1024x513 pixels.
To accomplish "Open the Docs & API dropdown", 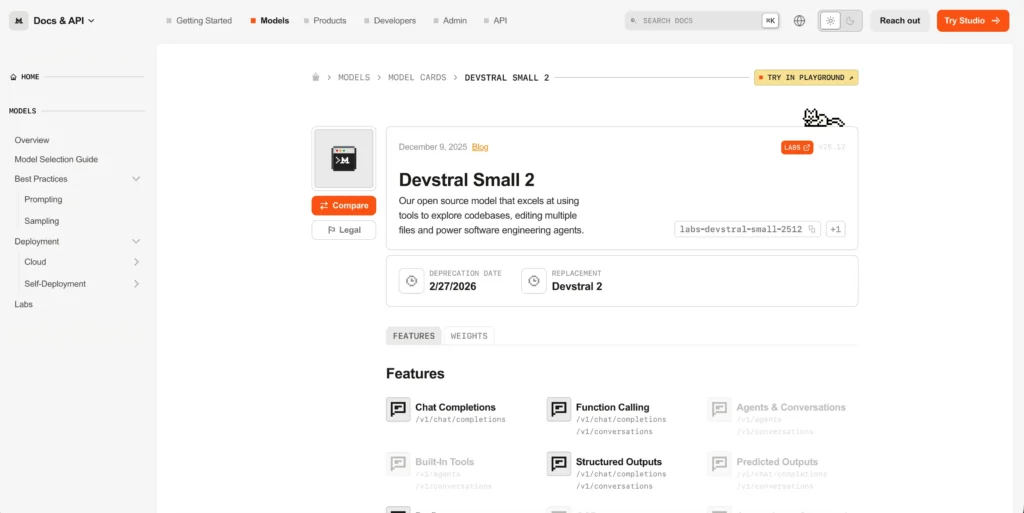I will pyautogui.click(x=64, y=21).
